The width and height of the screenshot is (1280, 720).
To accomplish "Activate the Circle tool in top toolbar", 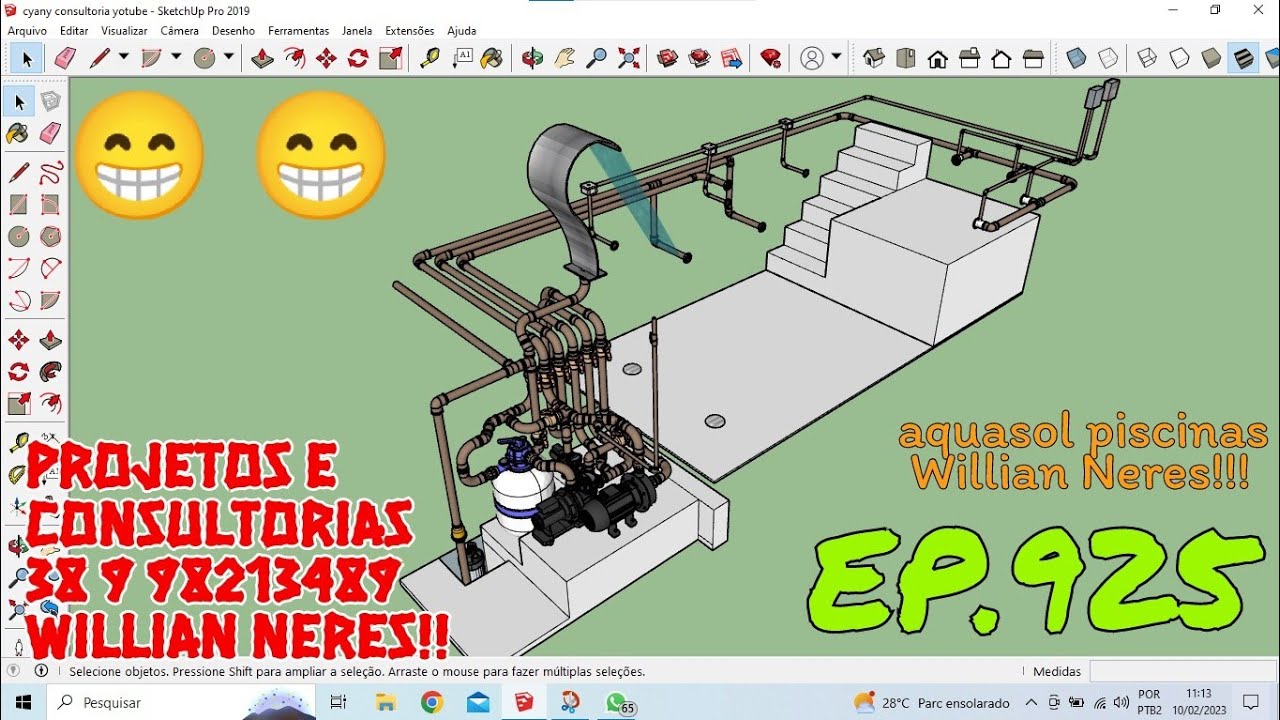I will point(204,58).
